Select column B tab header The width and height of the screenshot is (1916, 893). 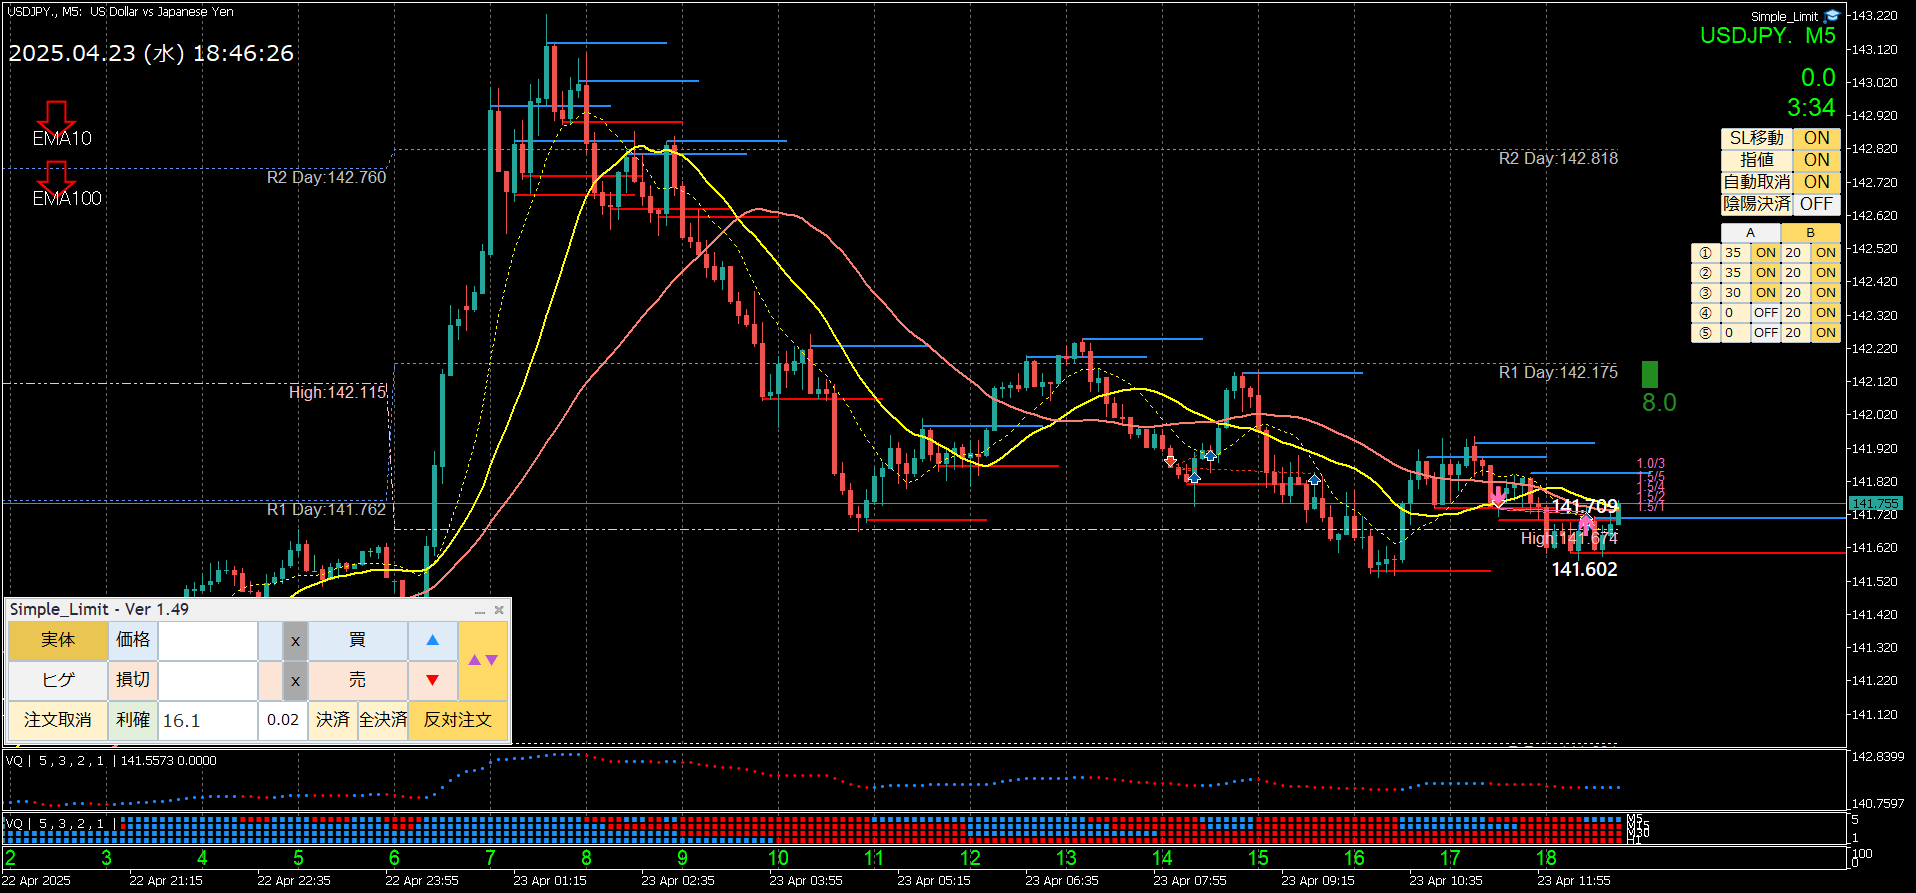pos(1810,233)
